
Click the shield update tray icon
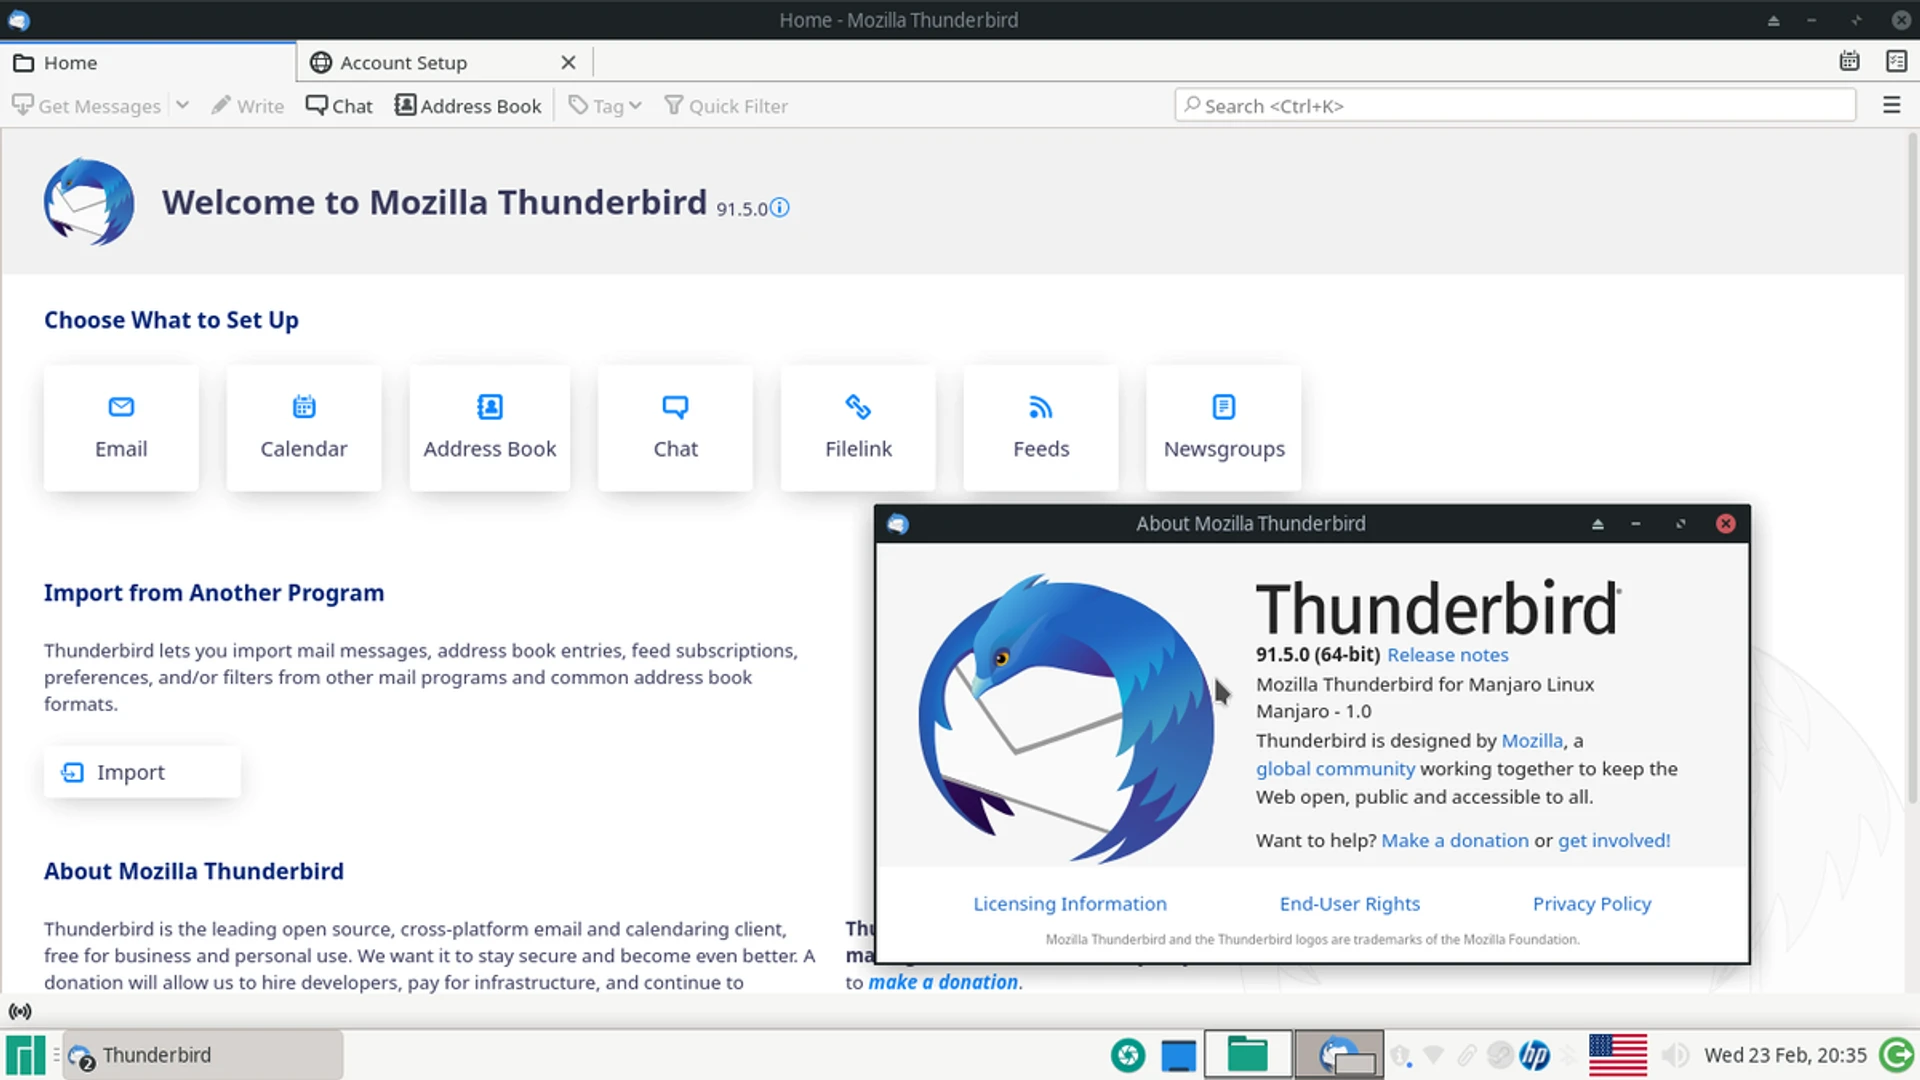point(1401,1055)
